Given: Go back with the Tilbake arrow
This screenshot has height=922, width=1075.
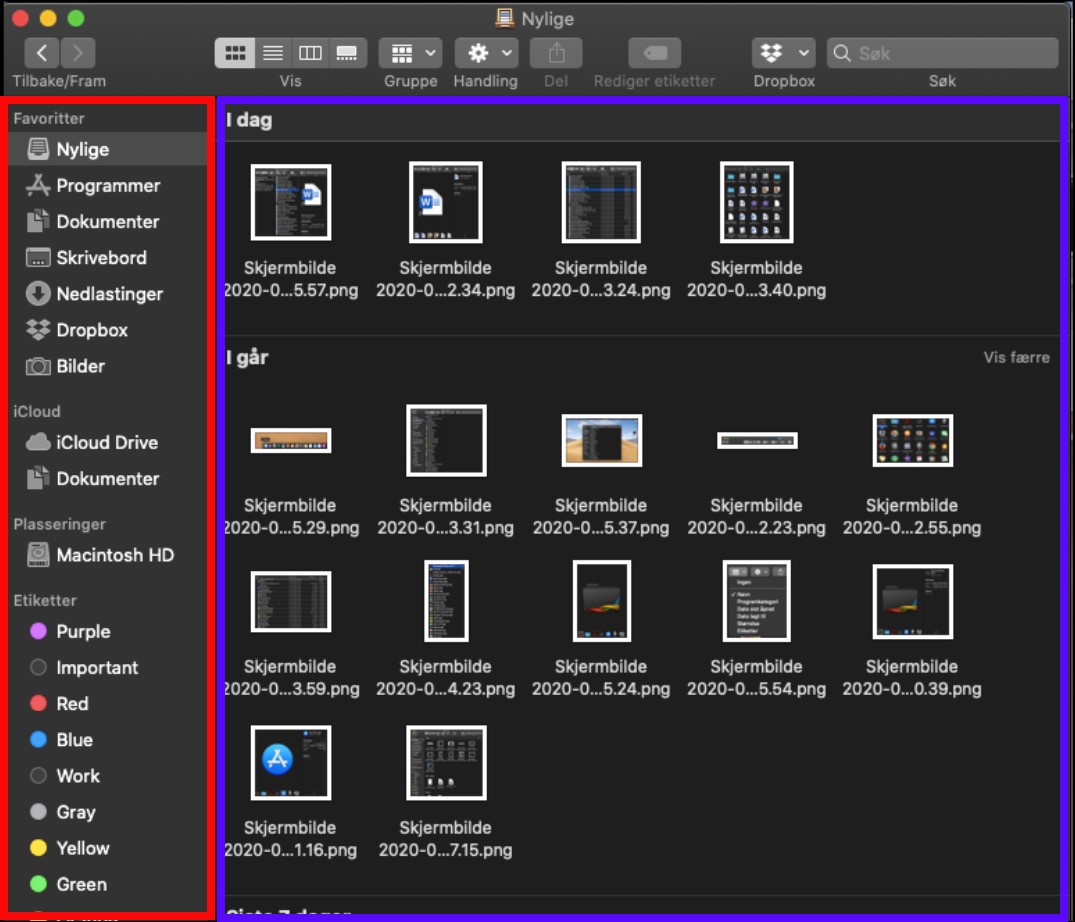Looking at the screenshot, I should tap(41, 53).
